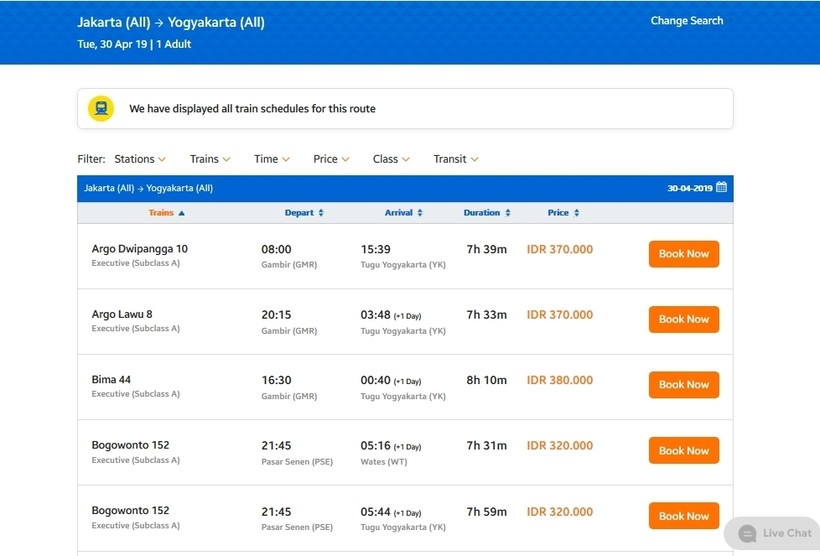
Task: Click the Live Chat bubble icon
Action: click(747, 534)
